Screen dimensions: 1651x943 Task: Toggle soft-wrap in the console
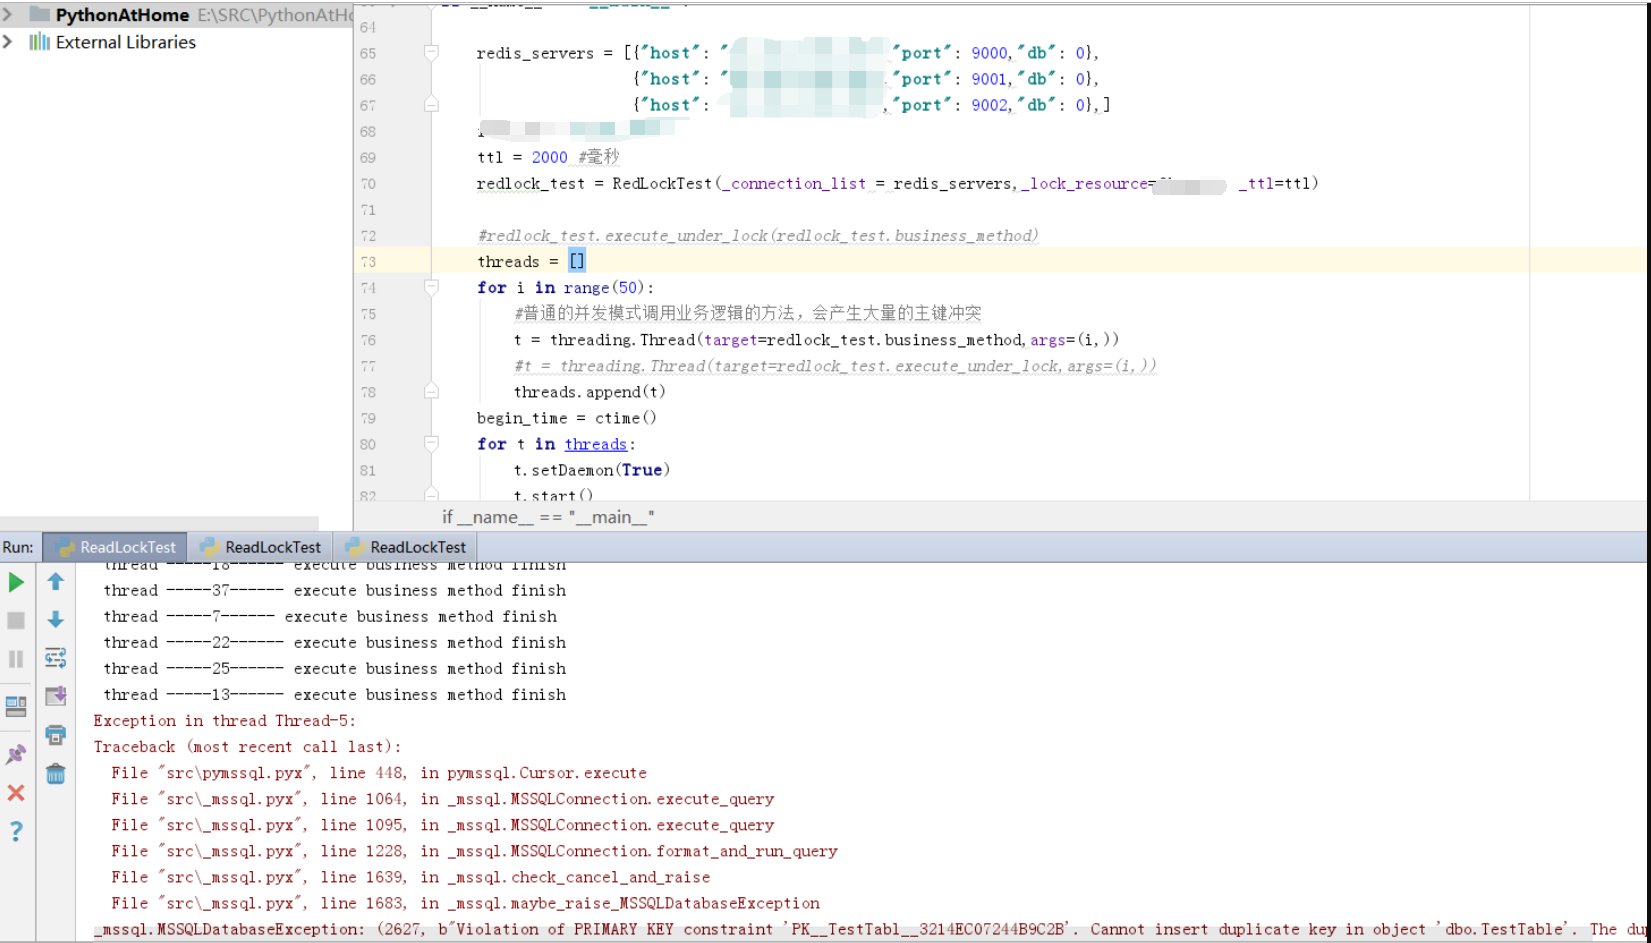56,658
